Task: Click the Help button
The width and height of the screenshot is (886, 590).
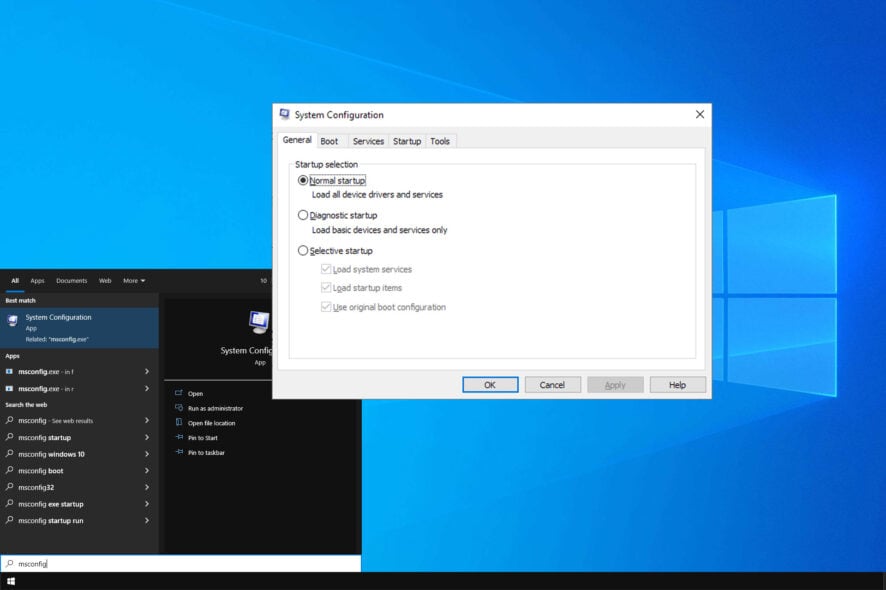Action: (x=677, y=384)
